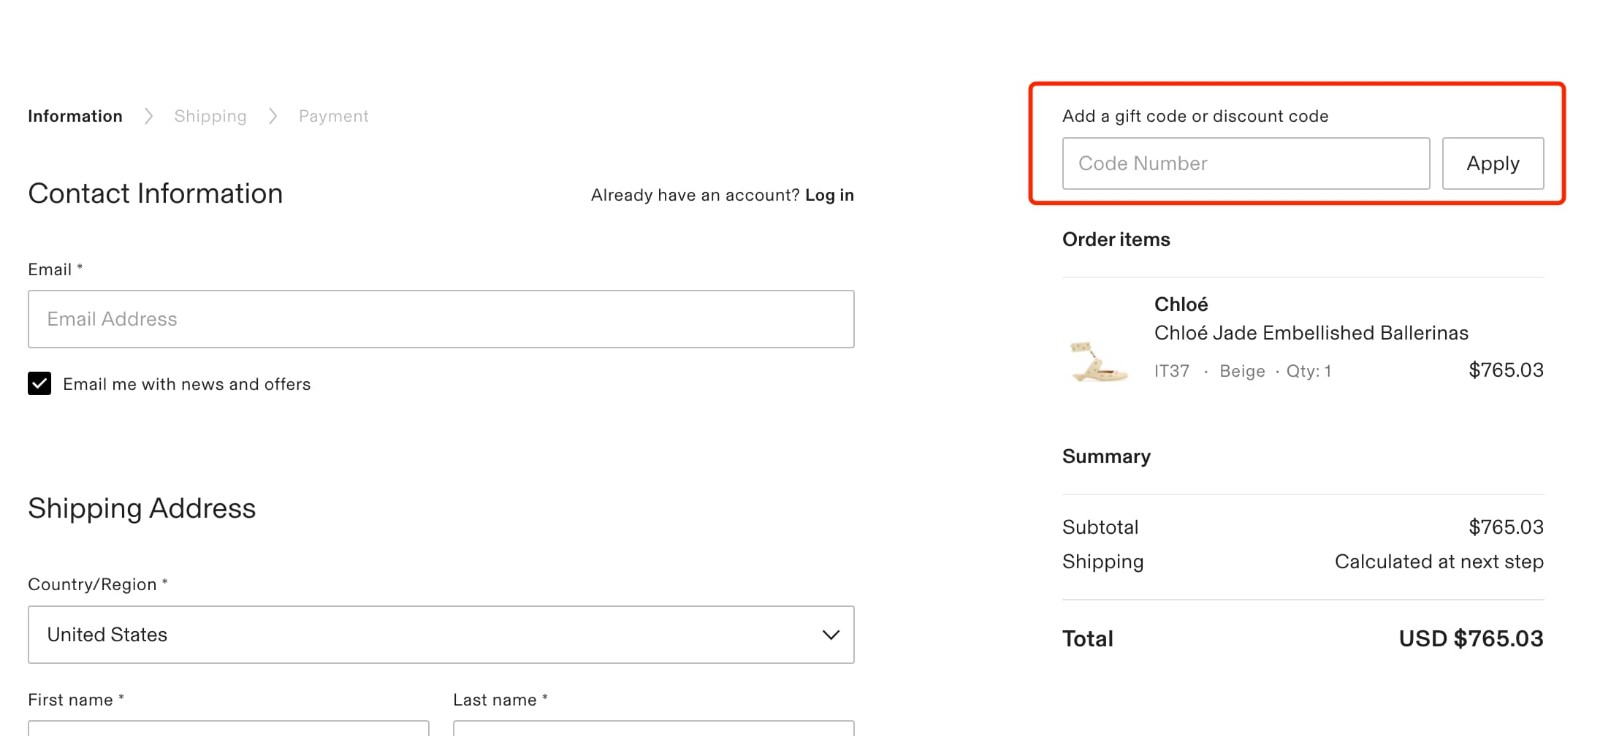Click the First name input field
Viewport: 1600px width, 736px height.
coord(228,730)
